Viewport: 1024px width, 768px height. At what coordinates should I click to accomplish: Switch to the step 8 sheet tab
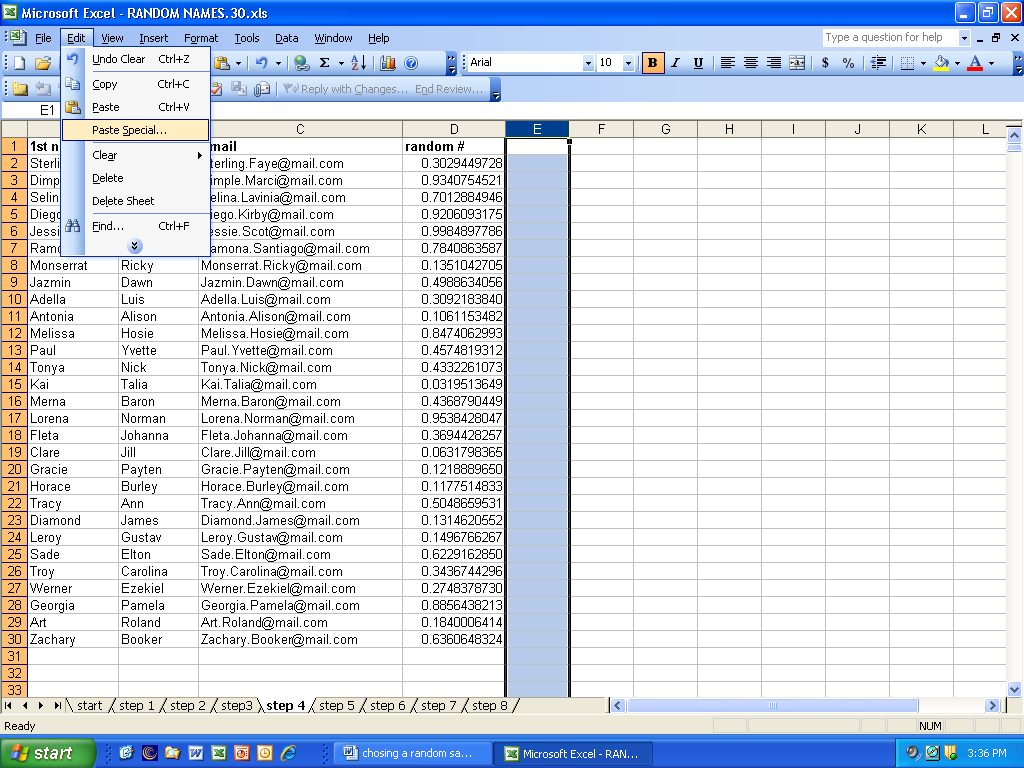(490, 705)
